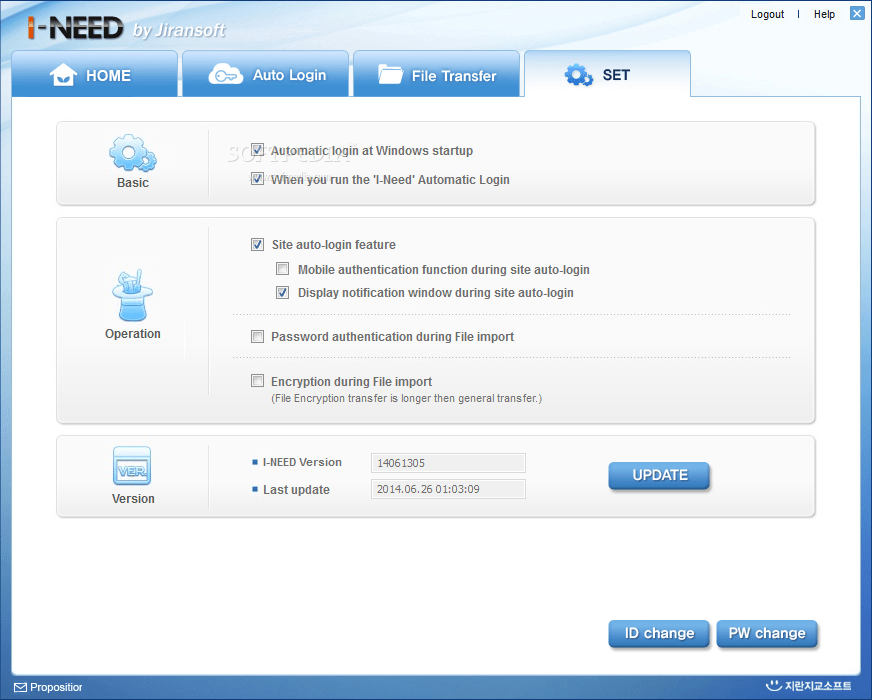Screen dimensions: 872x700
Task: Enable Mobile authentication function checkbox
Action: pos(283,269)
